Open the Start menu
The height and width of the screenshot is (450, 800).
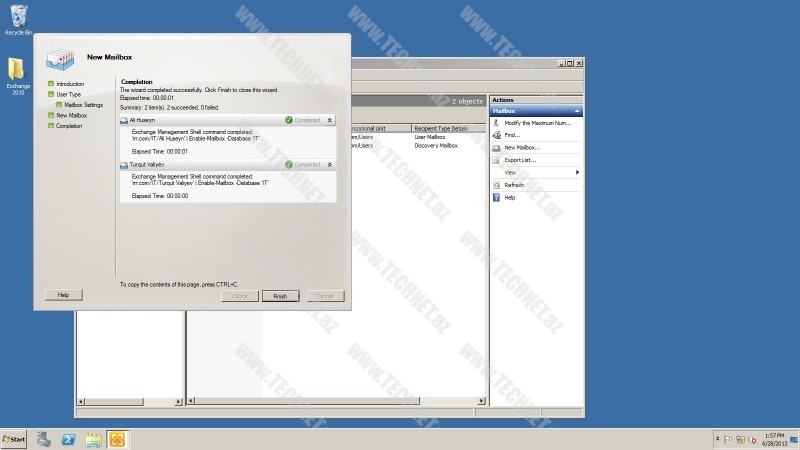click(14, 439)
